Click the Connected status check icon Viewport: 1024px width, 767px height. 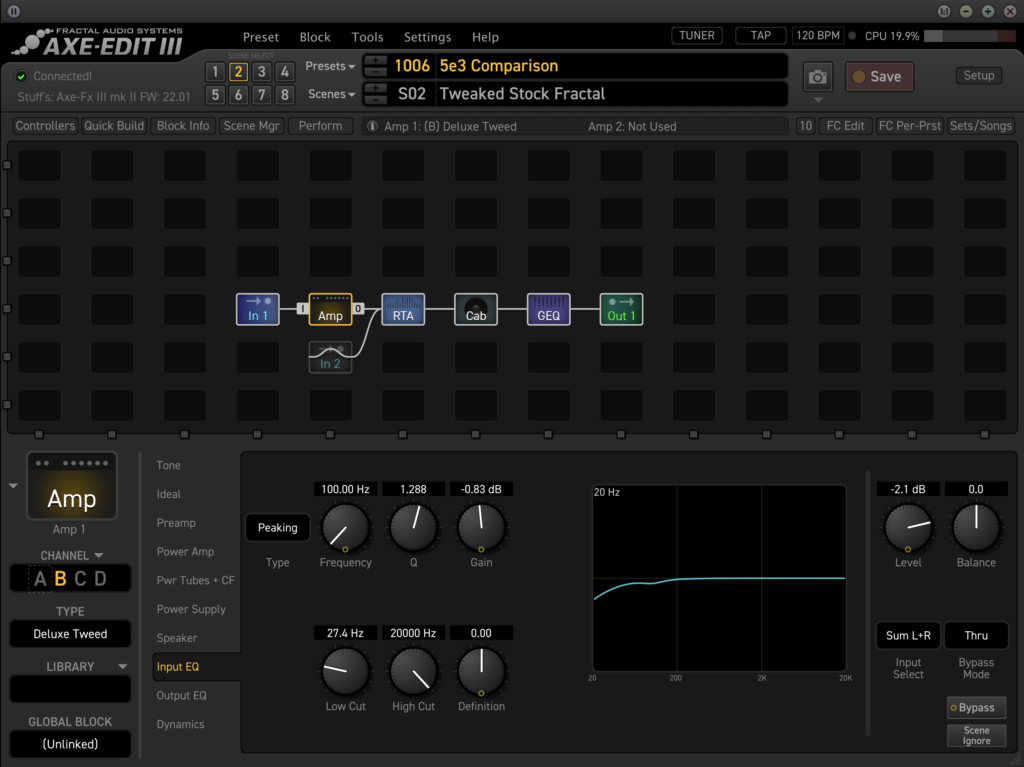click(x=22, y=76)
